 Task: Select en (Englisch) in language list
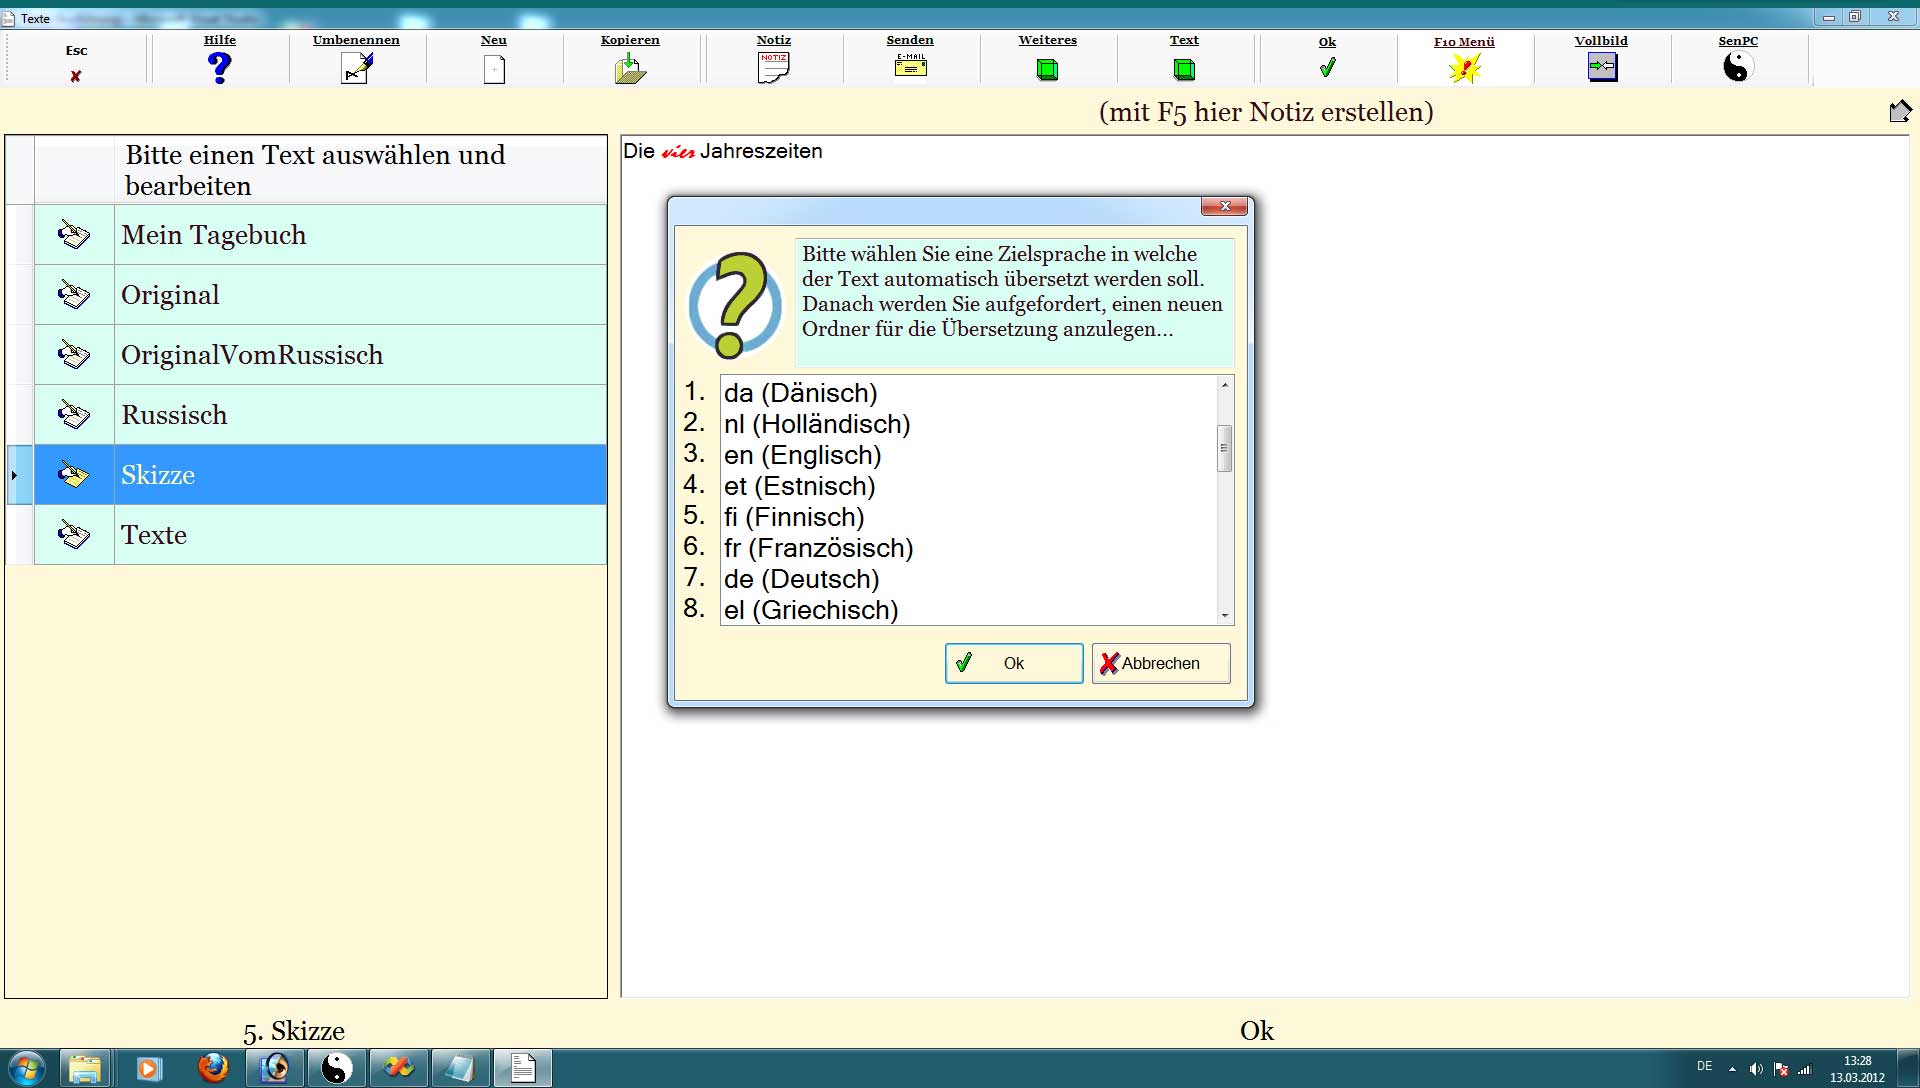coord(802,455)
